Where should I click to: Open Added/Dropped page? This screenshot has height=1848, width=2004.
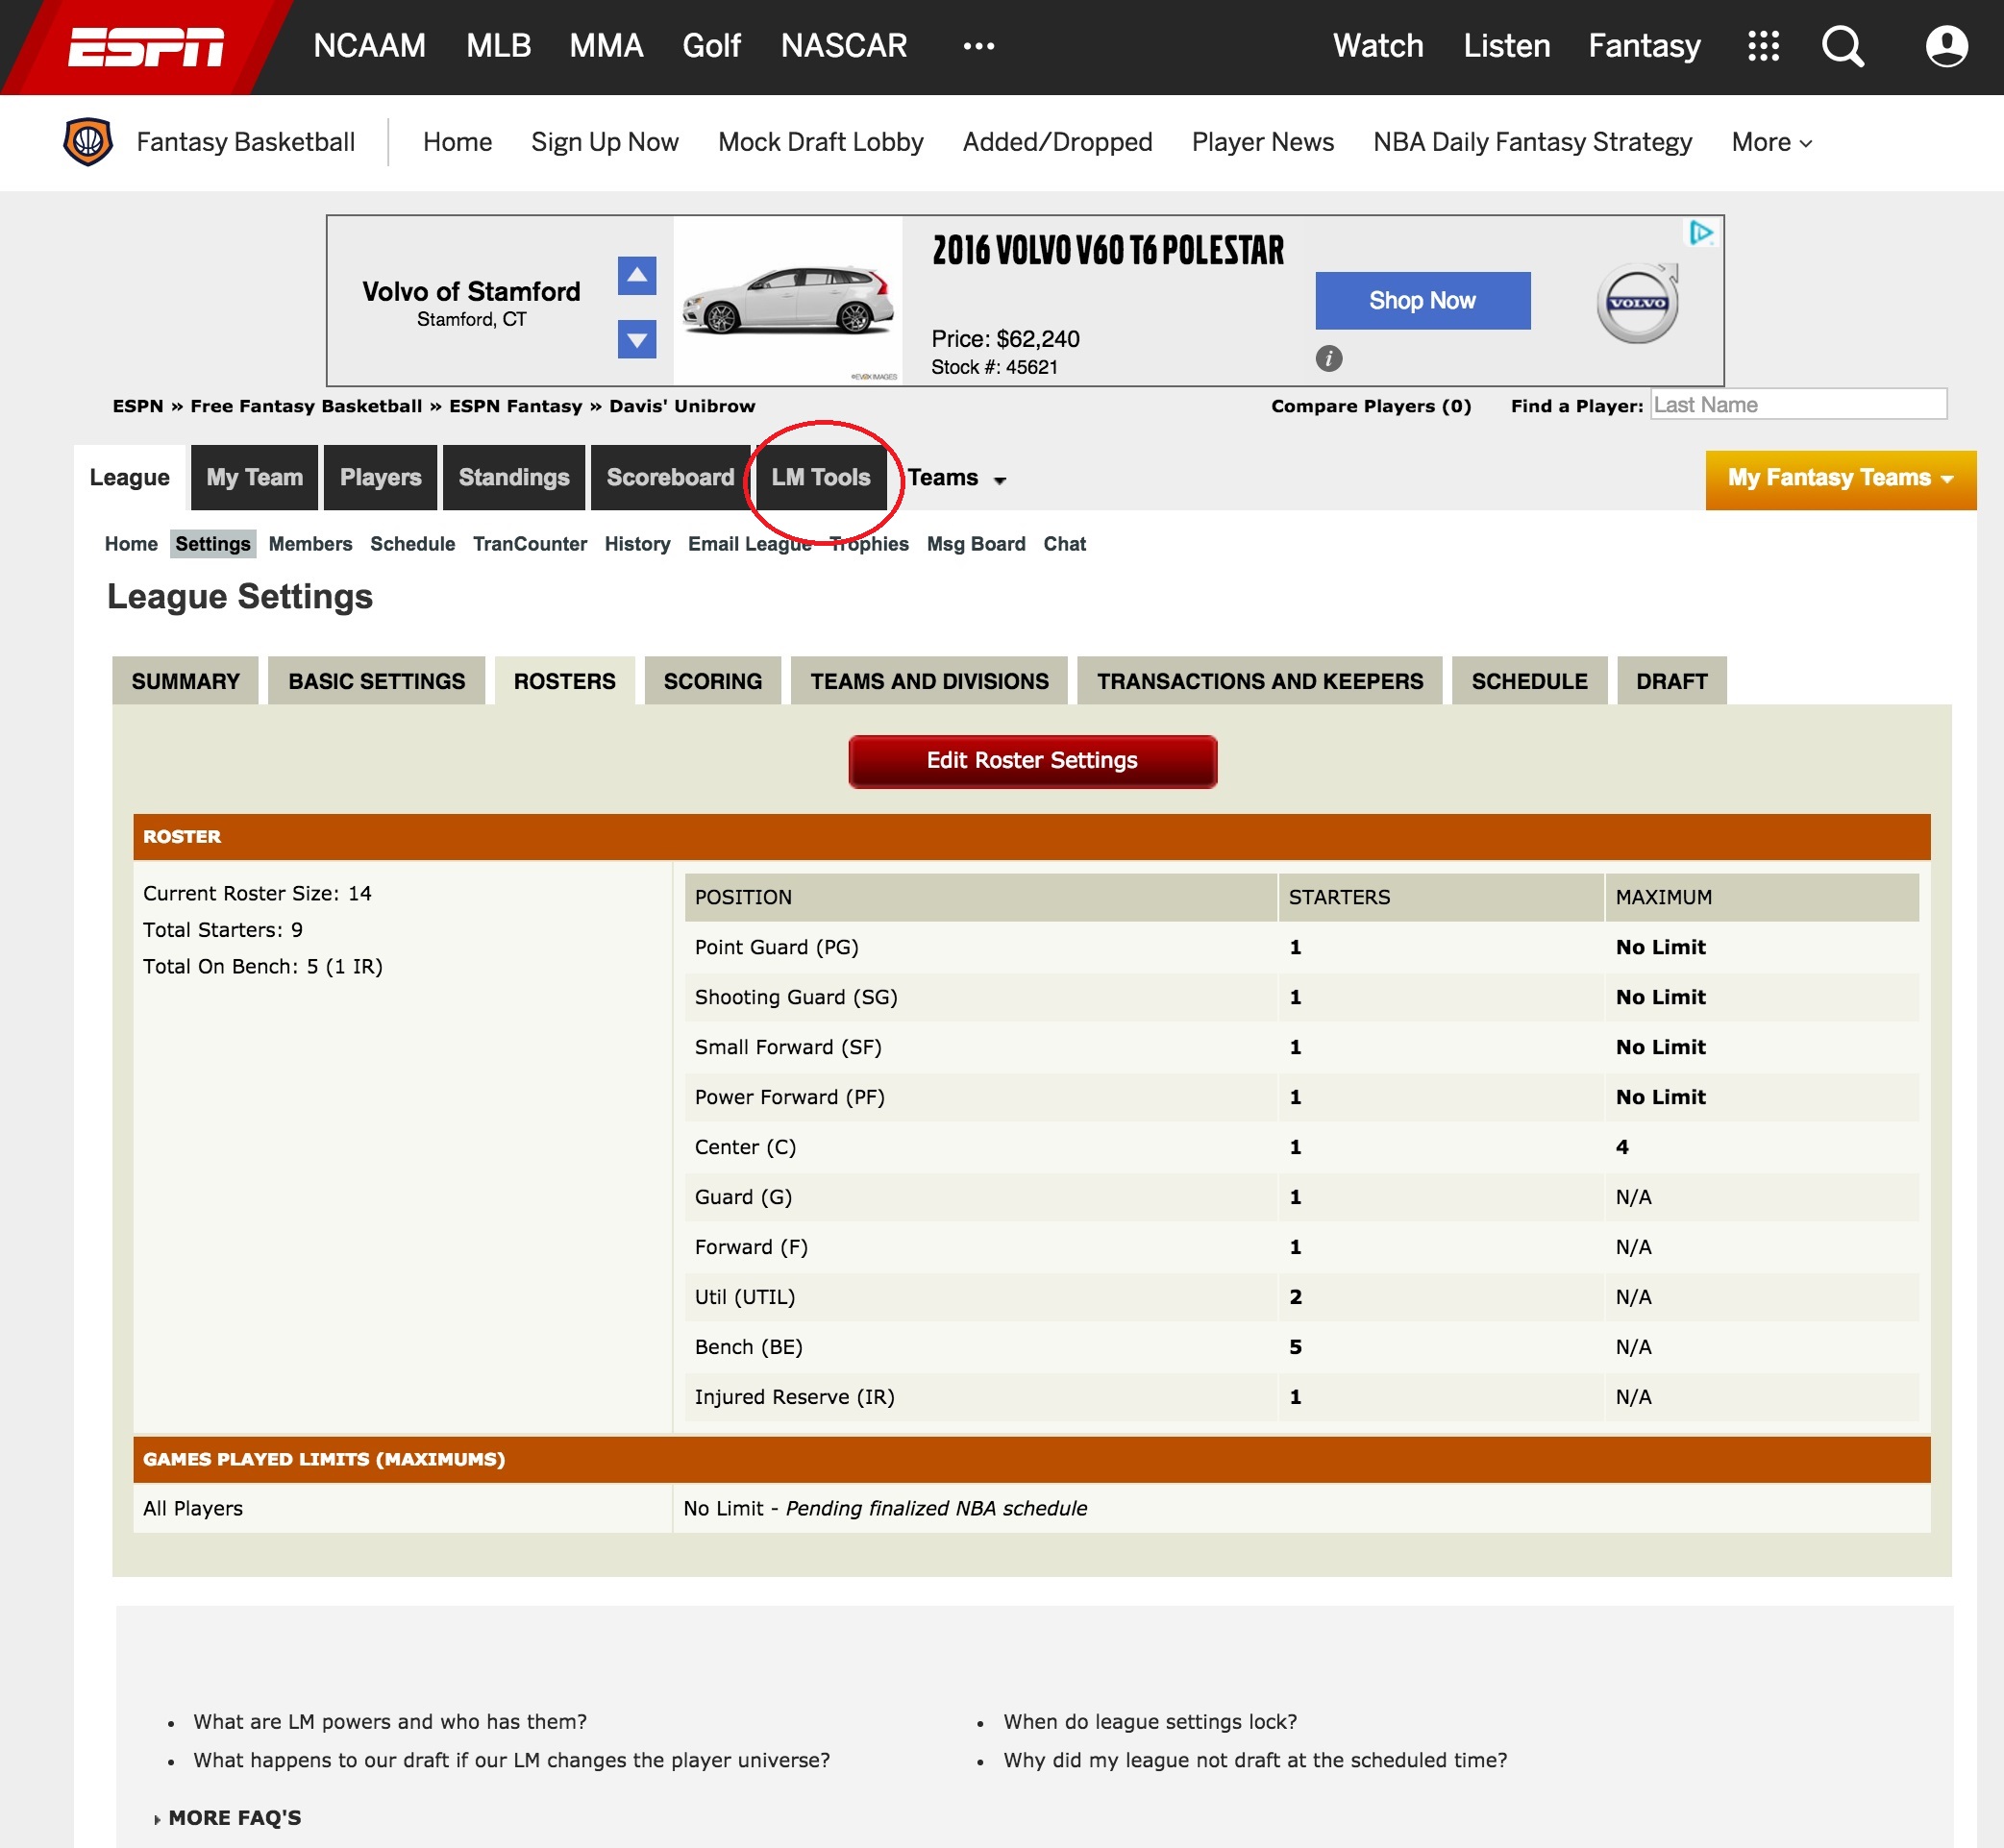click(x=1057, y=142)
